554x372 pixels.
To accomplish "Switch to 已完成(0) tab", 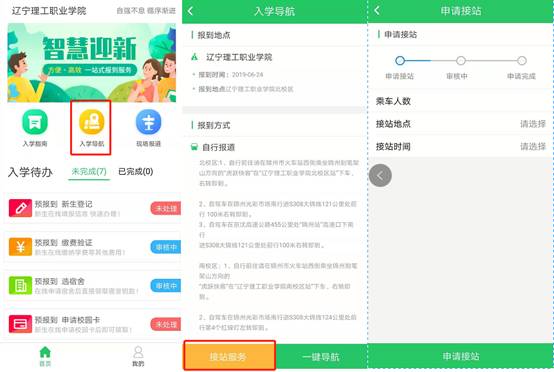I will point(135,172).
